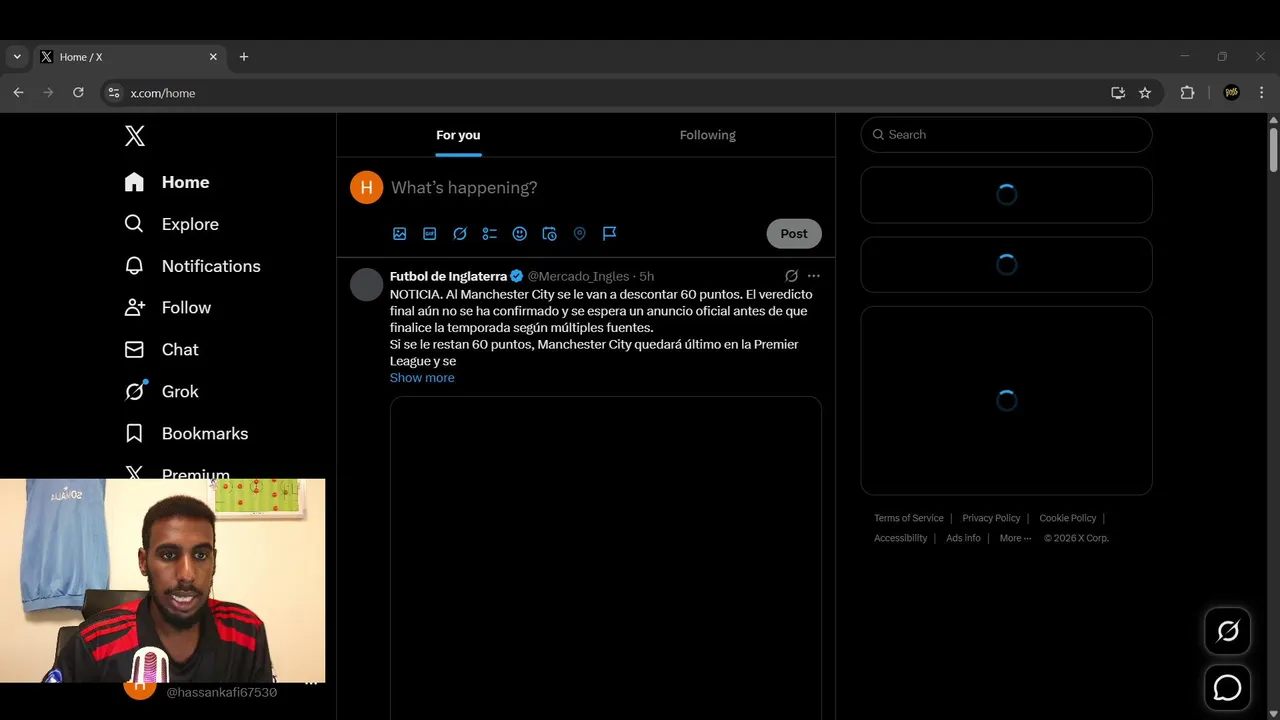Open the emoji picker in composer
The height and width of the screenshot is (720, 1280).
(520, 233)
